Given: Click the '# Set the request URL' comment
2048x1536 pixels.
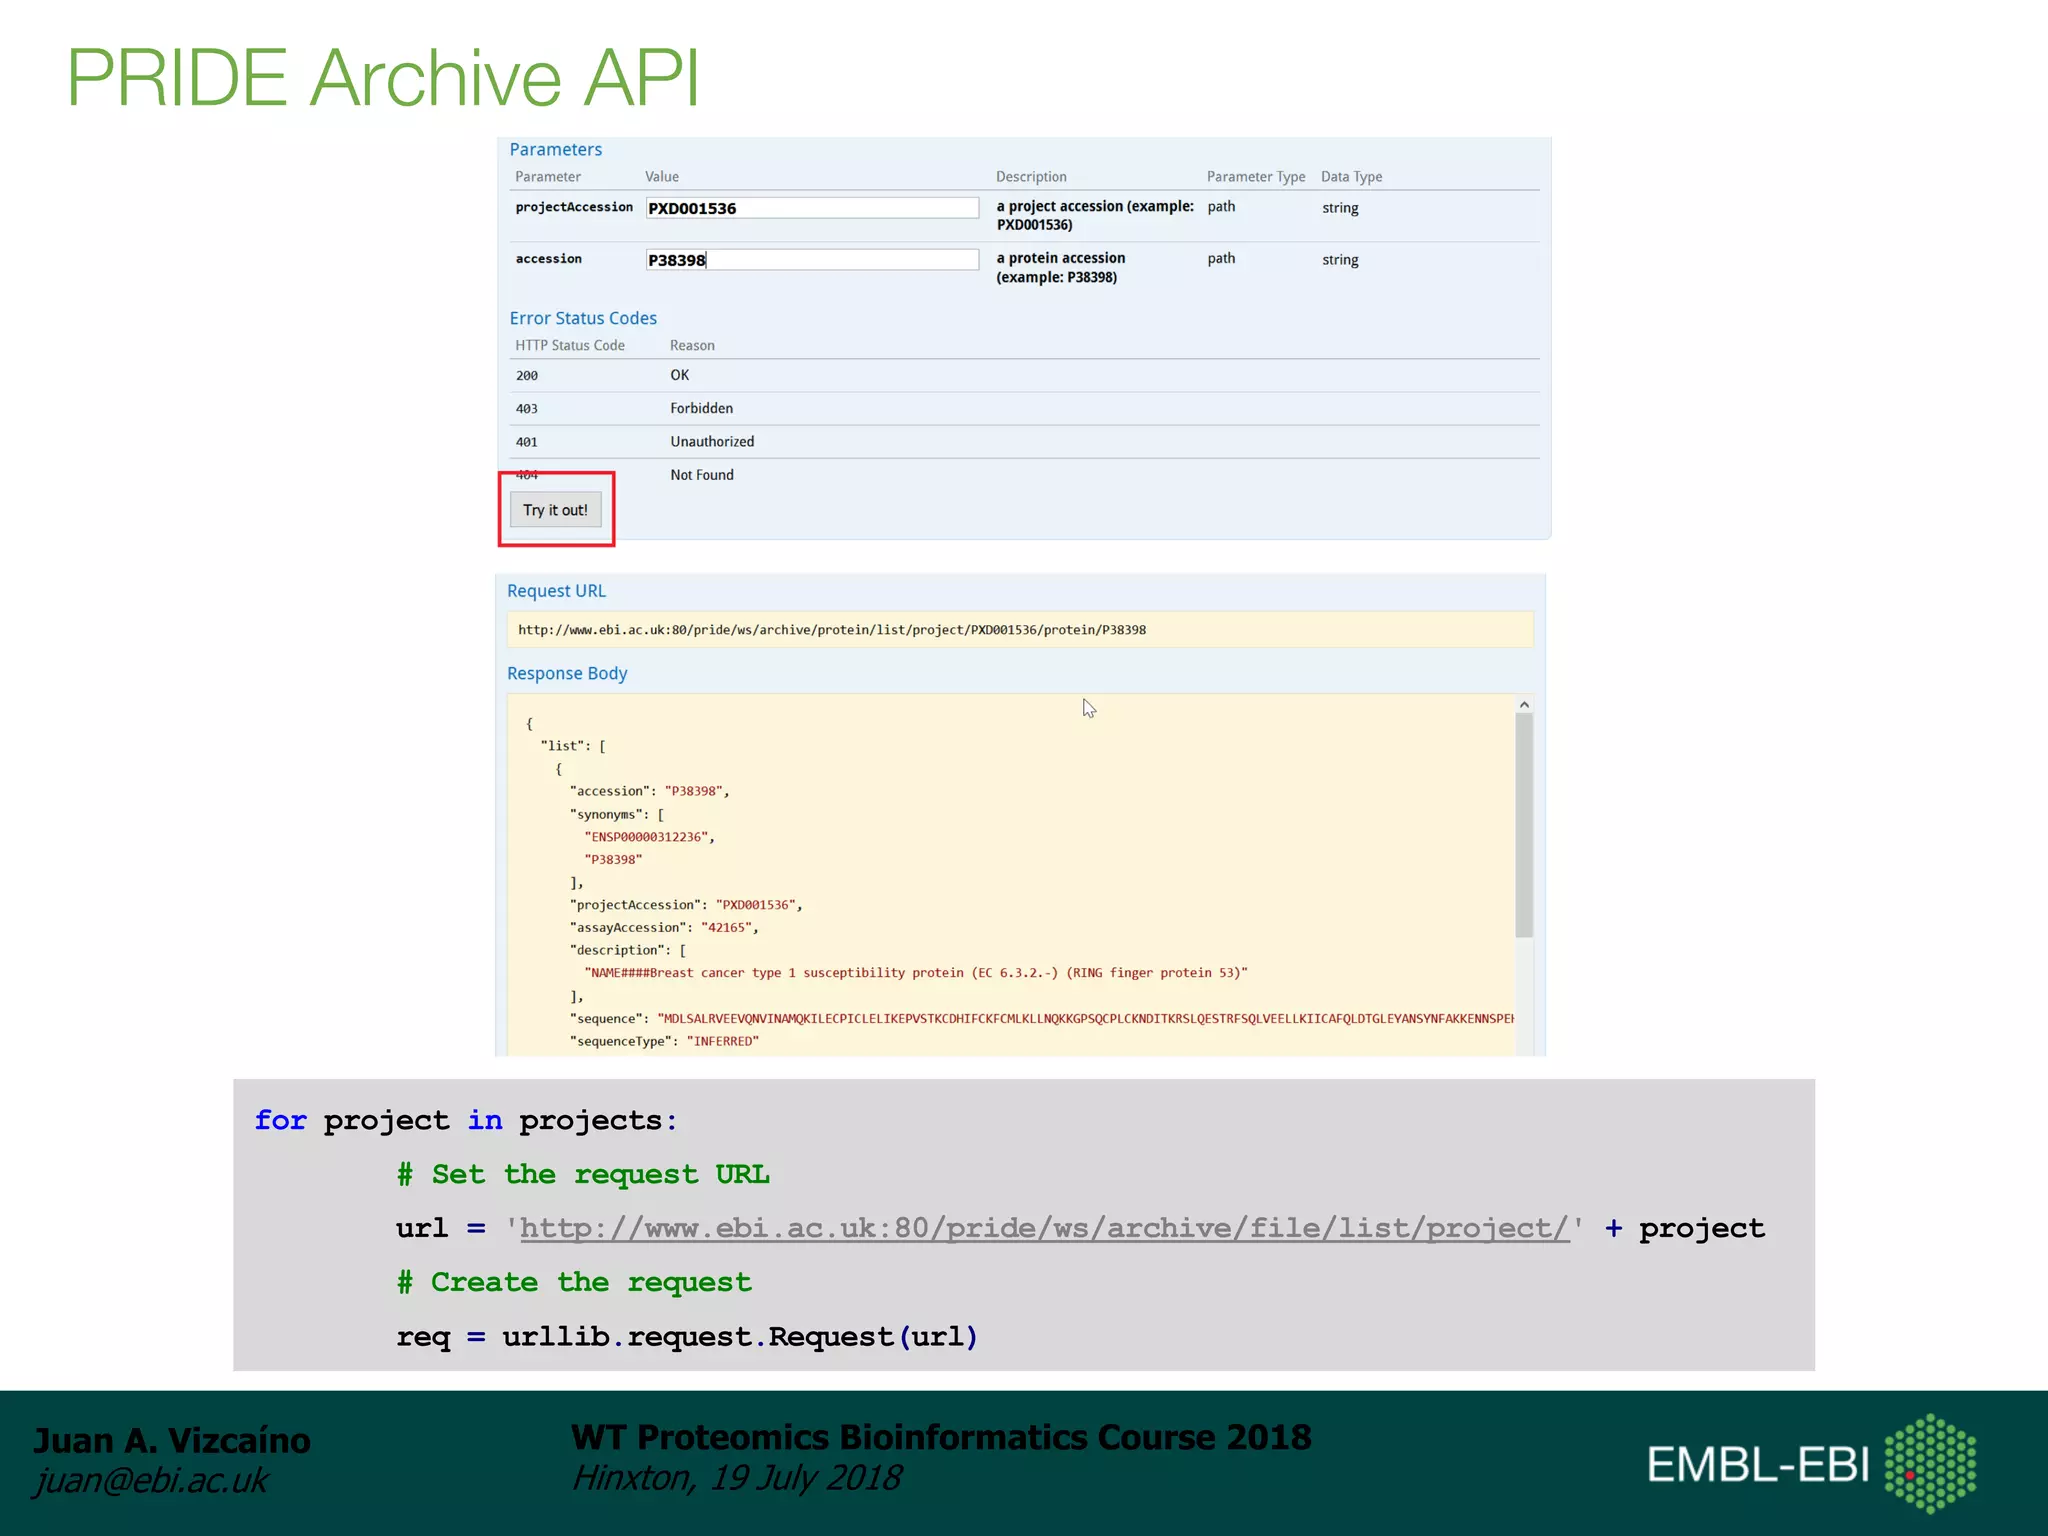Looking at the screenshot, I should point(583,1174).
